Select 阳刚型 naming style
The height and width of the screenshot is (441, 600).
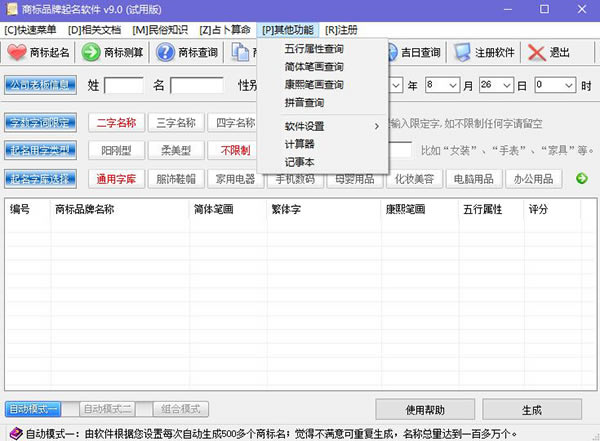click(116, 151)
